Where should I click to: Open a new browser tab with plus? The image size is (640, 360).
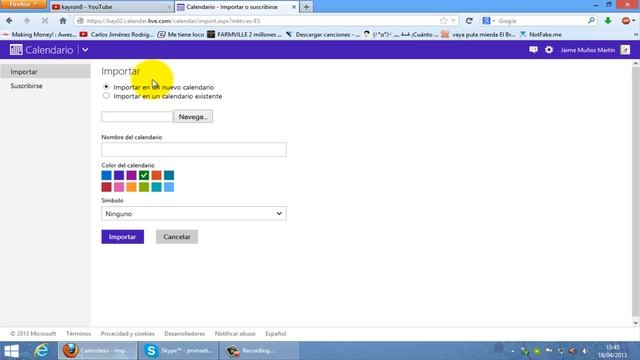pos(306,7)
